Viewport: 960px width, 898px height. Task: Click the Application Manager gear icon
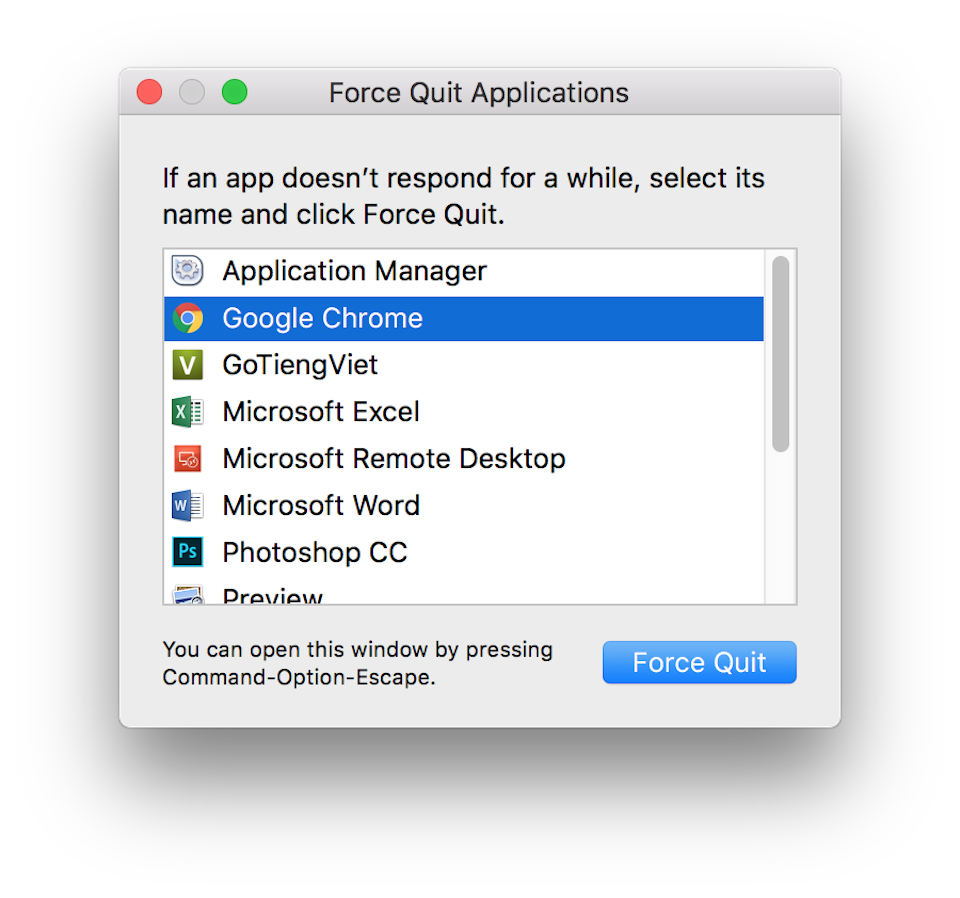click(188, 271)
